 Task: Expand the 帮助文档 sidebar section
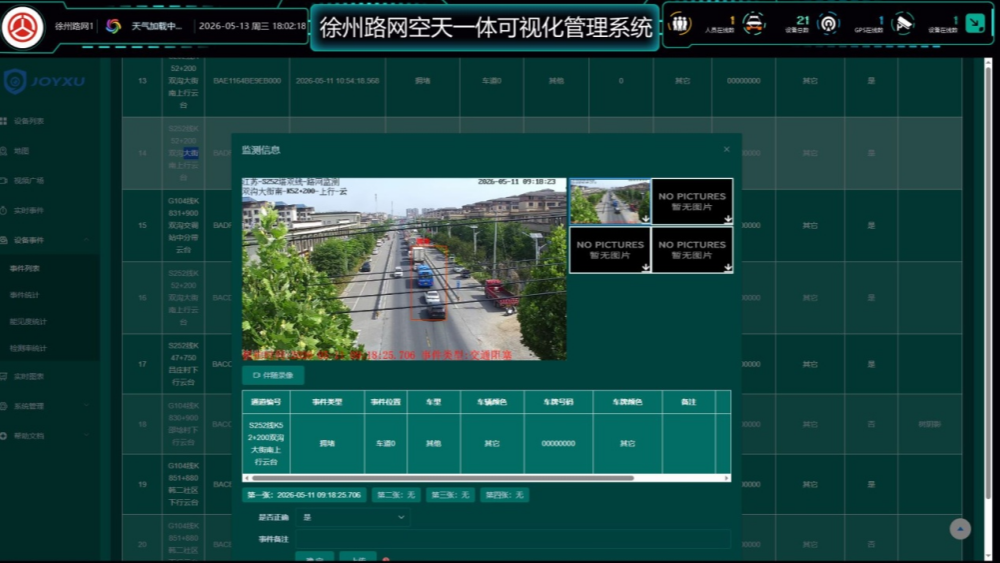pos(86,435)
